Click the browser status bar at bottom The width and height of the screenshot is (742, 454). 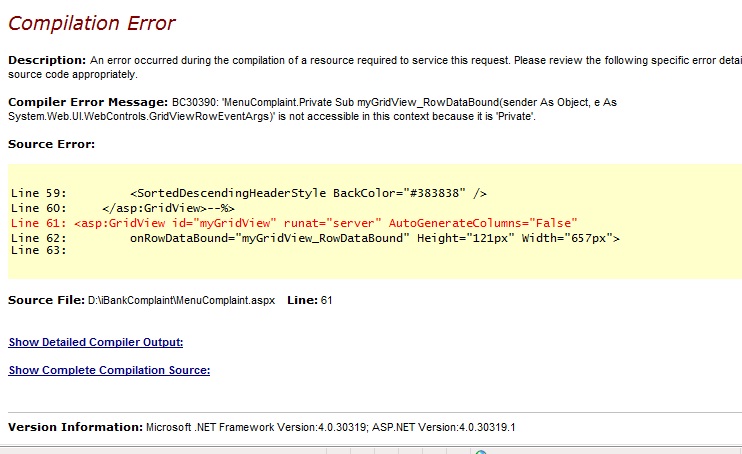(x=371, y=450)
